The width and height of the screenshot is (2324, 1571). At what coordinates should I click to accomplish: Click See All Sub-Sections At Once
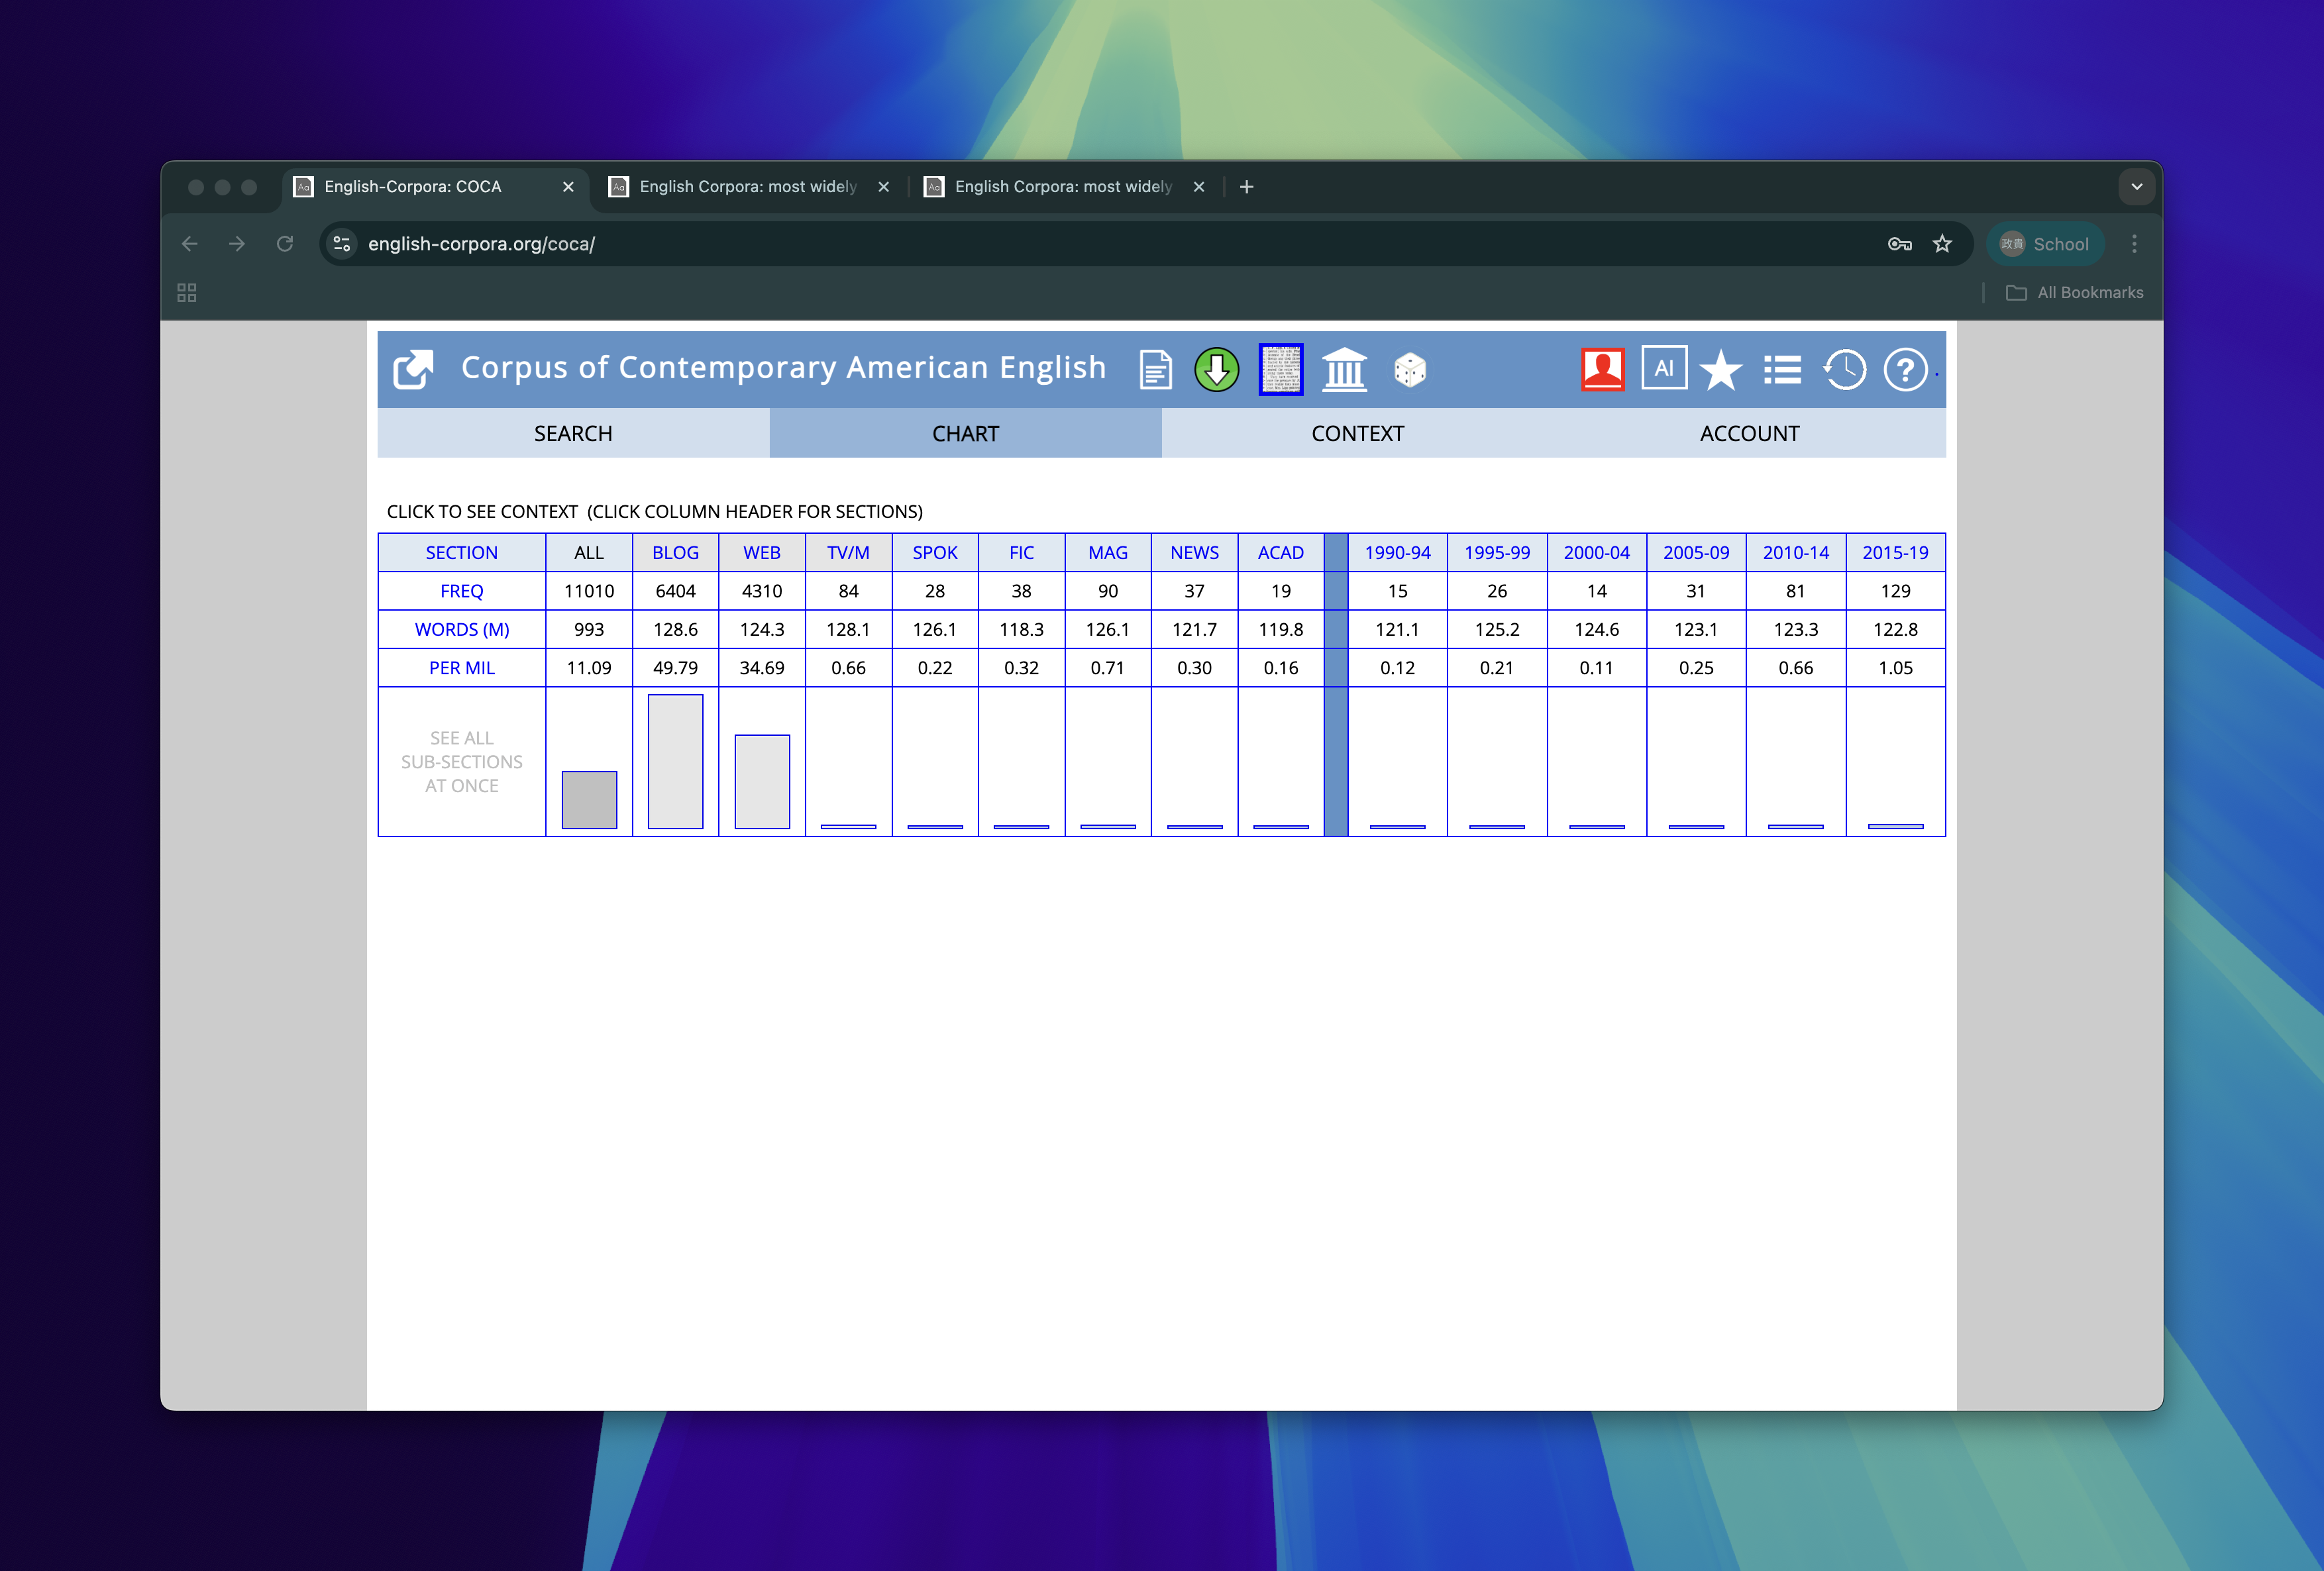point(461,762)
